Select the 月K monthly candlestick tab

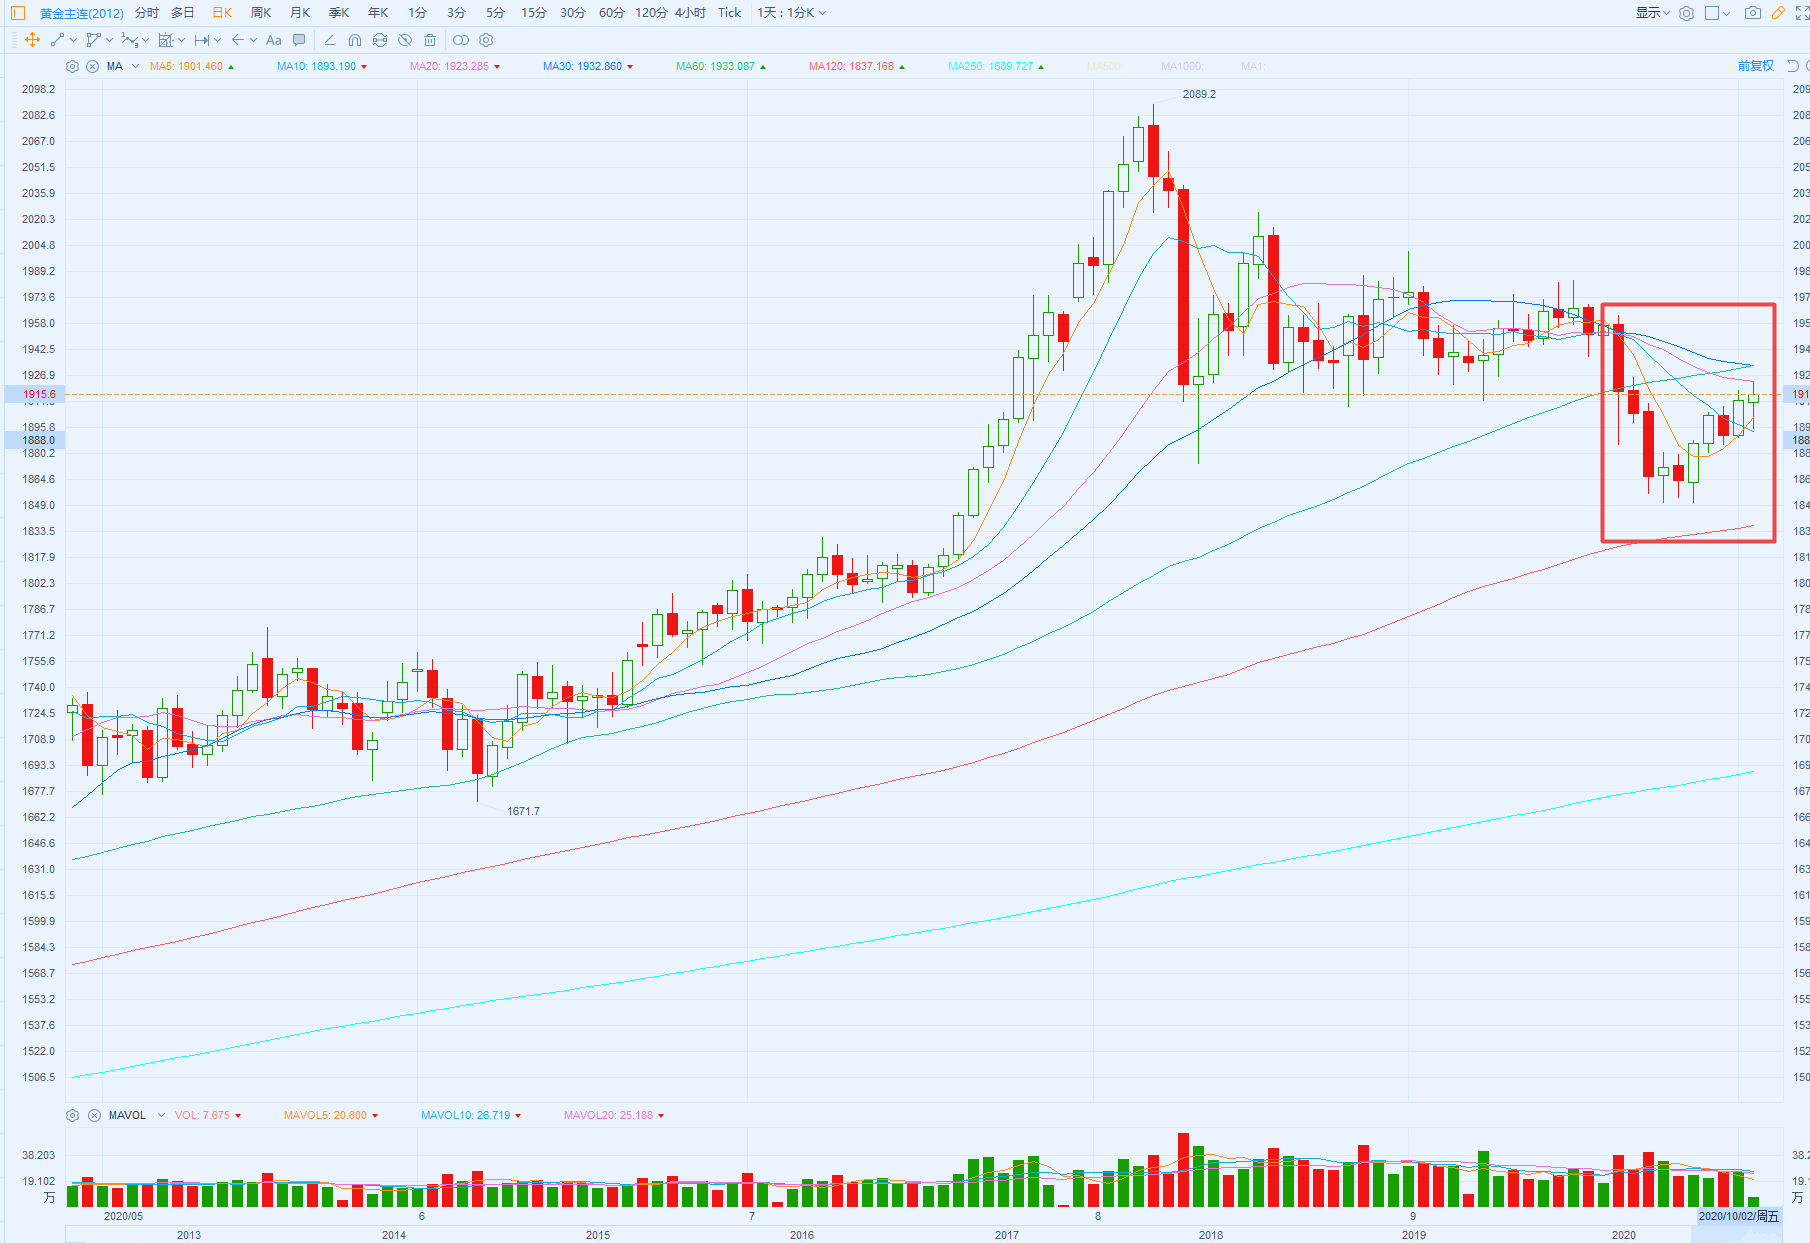click(300, 13)
